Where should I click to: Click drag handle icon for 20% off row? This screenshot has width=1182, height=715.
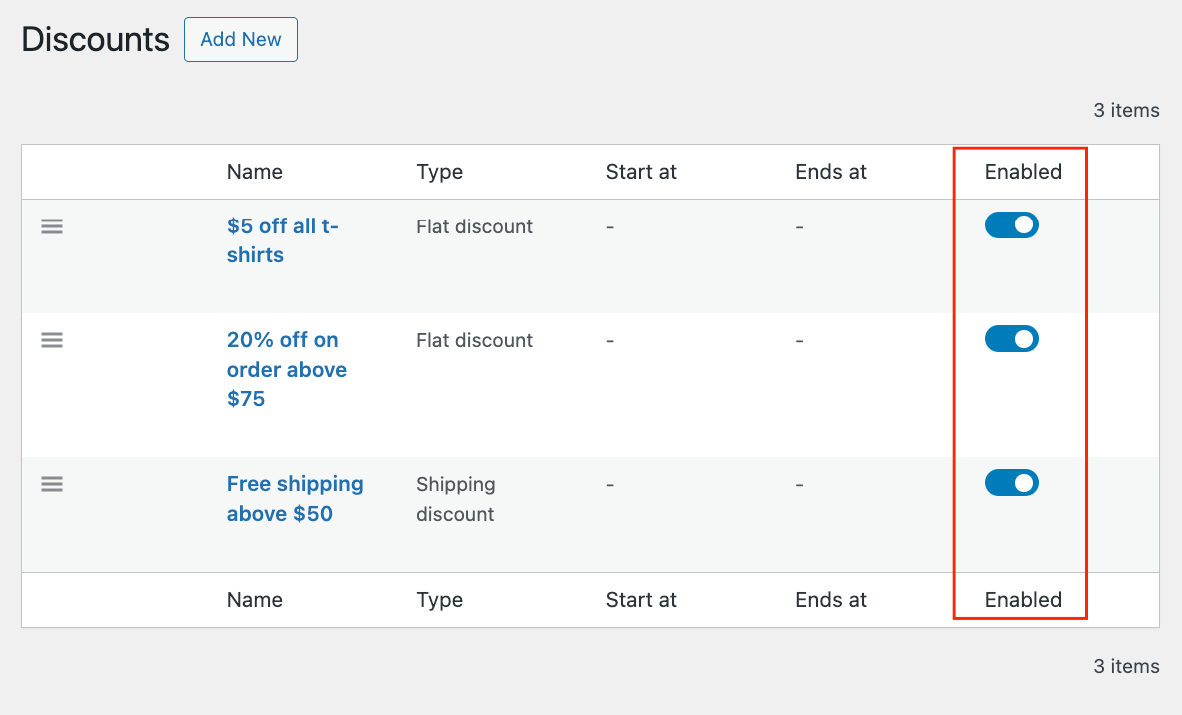coord(52,341)
